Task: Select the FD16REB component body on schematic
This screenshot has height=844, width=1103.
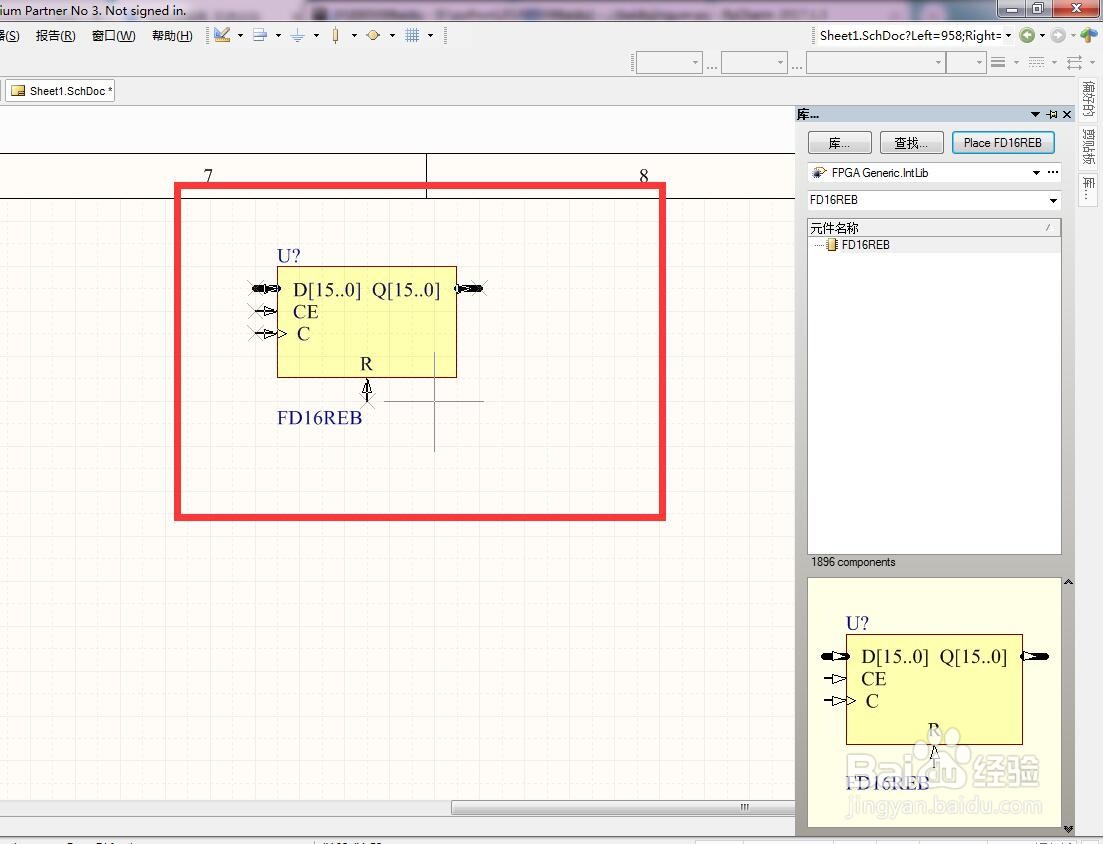Action: (x=366, y=321)
